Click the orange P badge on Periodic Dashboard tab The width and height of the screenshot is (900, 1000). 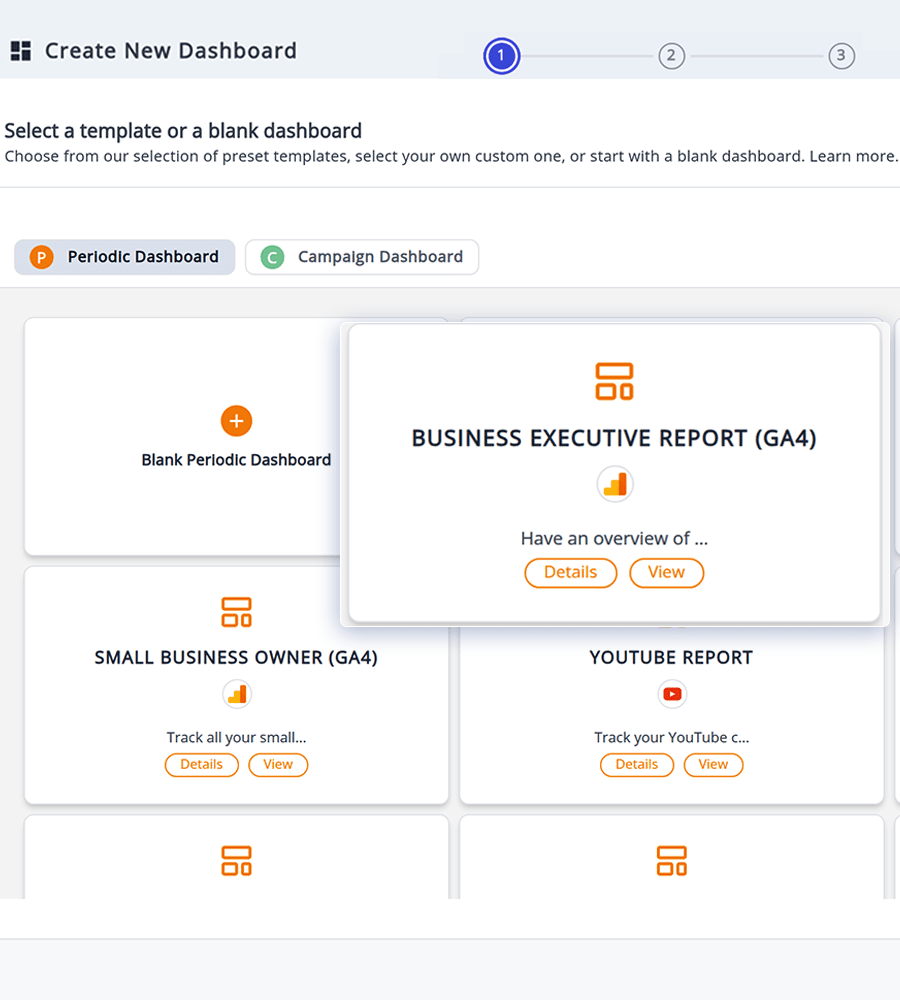(x=40, y=257)
